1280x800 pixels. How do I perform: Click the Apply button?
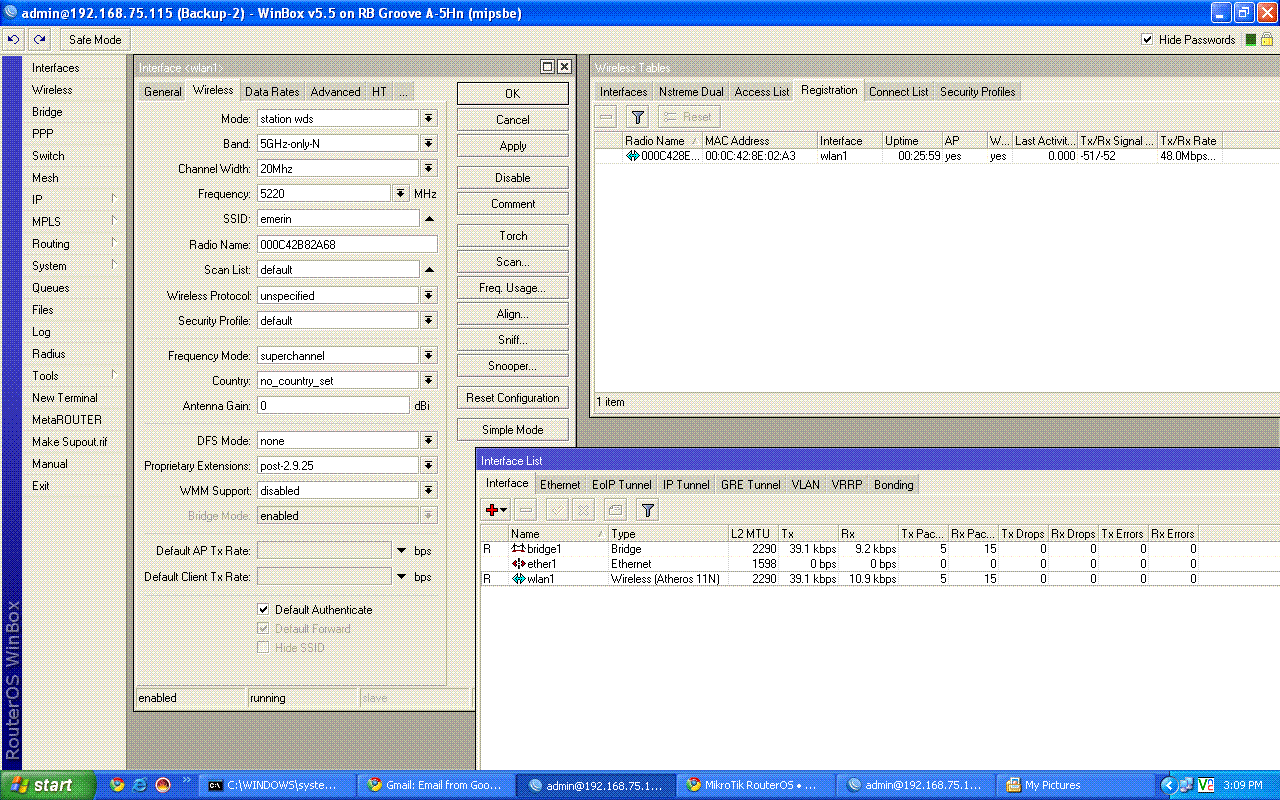pyautogui.click(x=513, y=145)
